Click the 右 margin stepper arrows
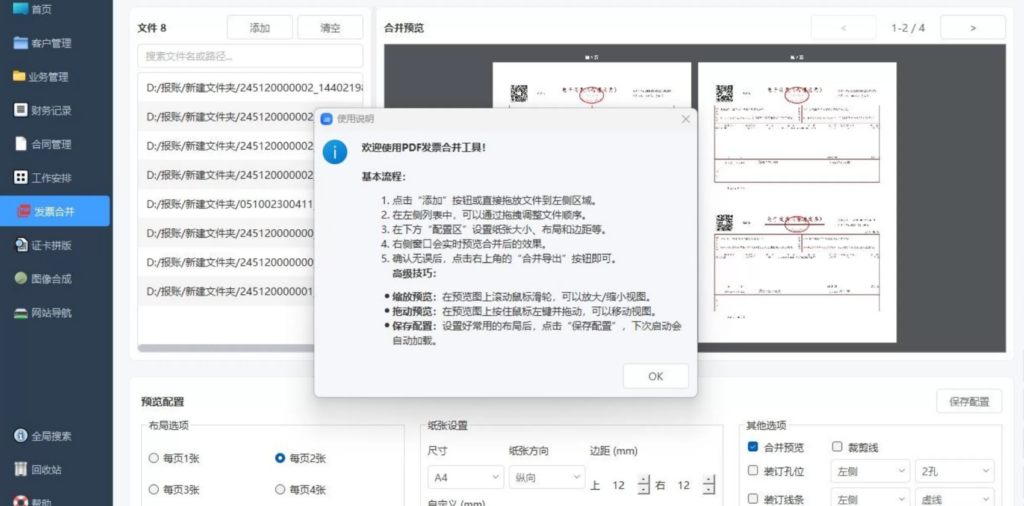Image resolution: width=1024 pixels, height=506 pixels. [x=709, y=485]
